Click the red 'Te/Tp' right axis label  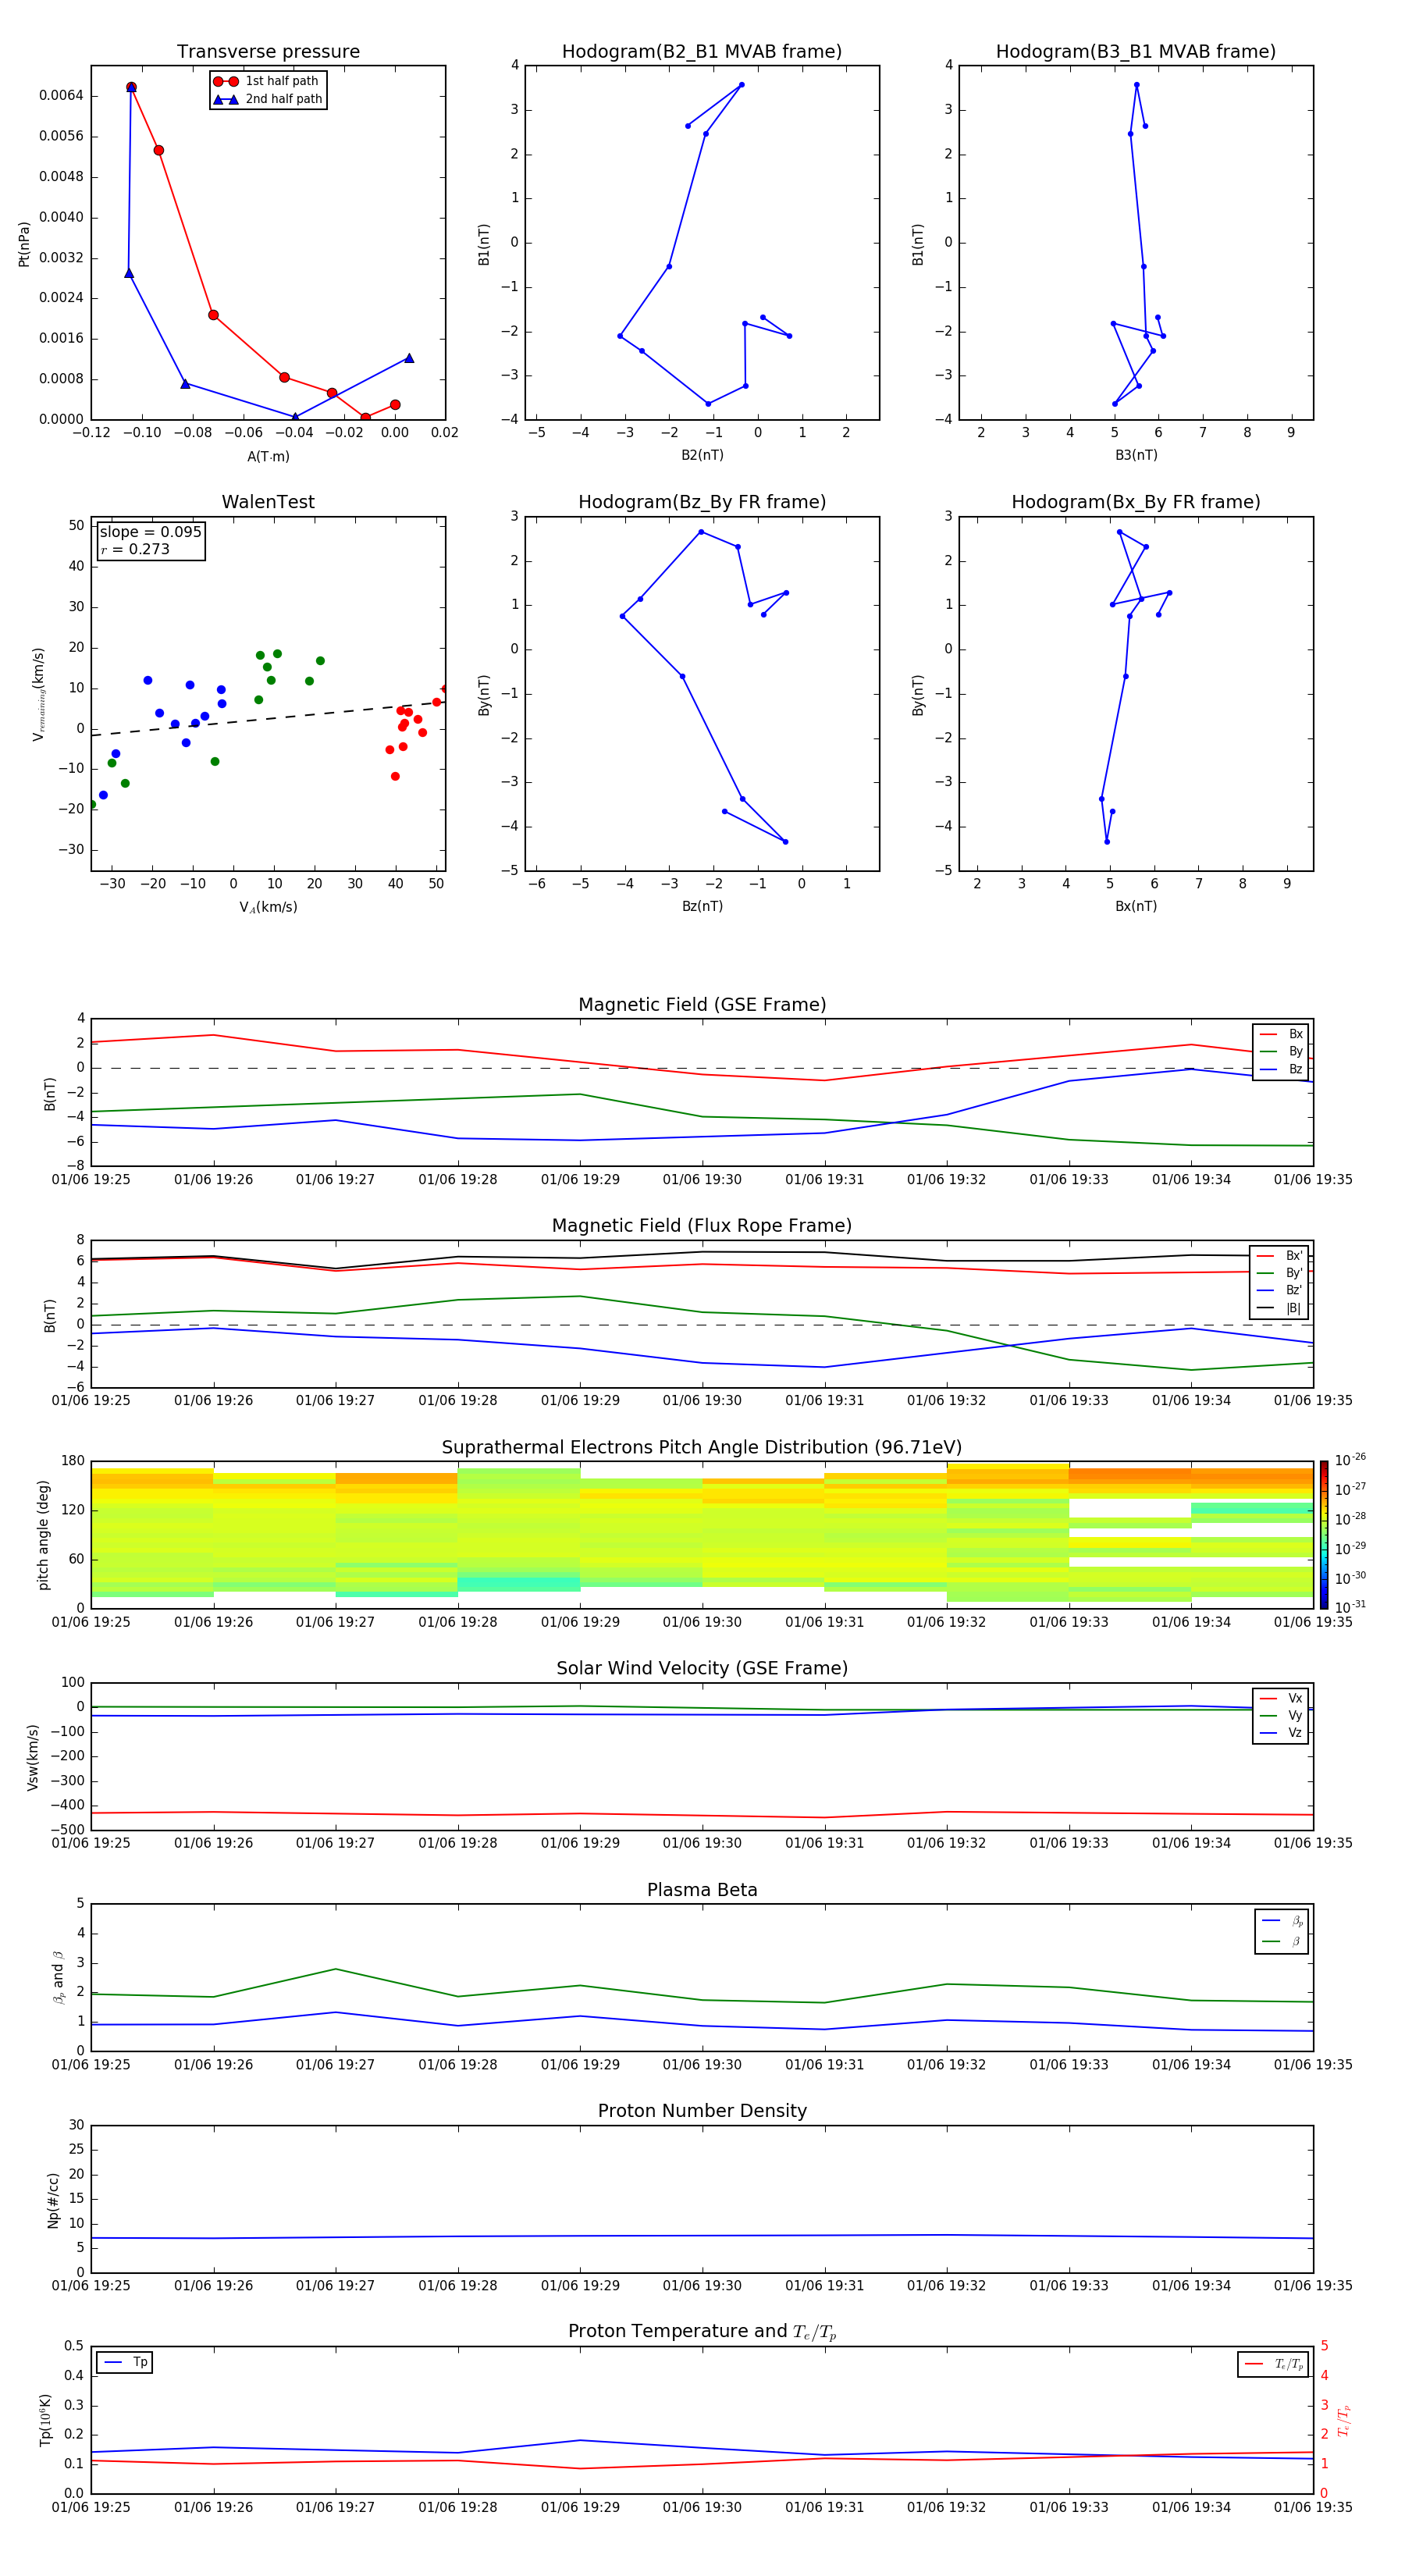pyautogui.click(x=1344, y=2420)
